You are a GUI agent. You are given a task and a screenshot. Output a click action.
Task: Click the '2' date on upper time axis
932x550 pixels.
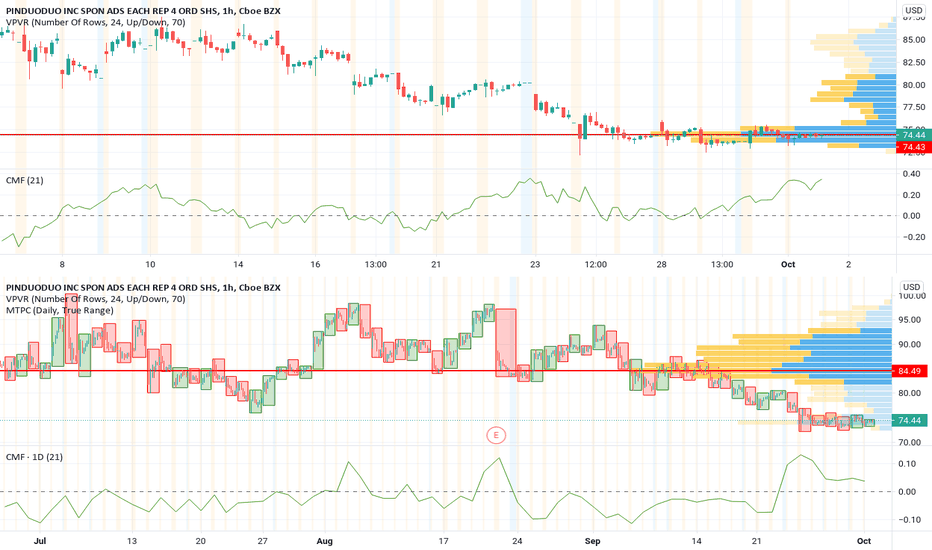pyautogui.click(x=848, y=265)
